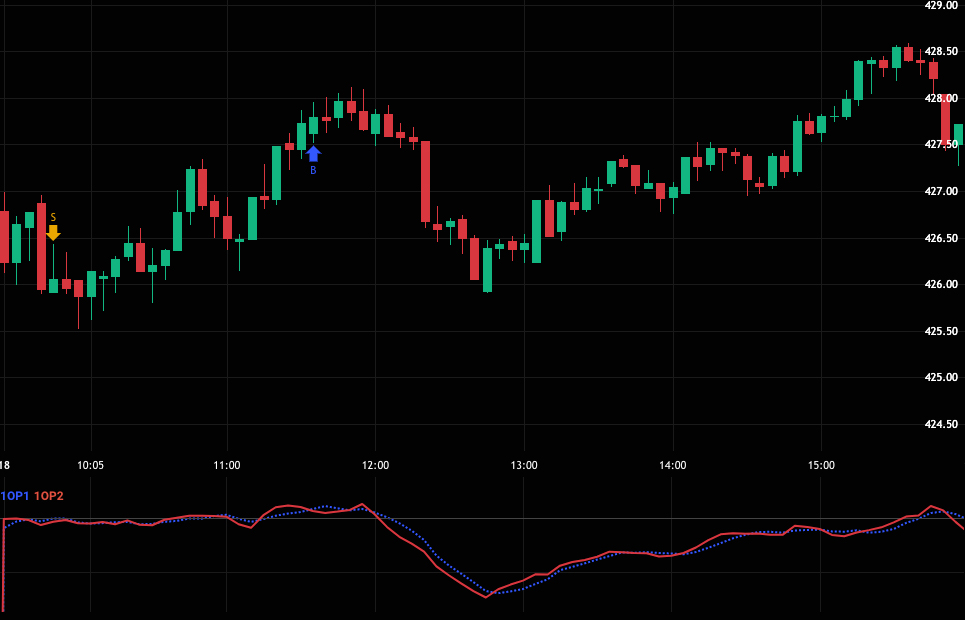The width and height of the screenshot is (965, 620).
Task: Click the 13:00 time axis label
Action: [x=524, y=465]
